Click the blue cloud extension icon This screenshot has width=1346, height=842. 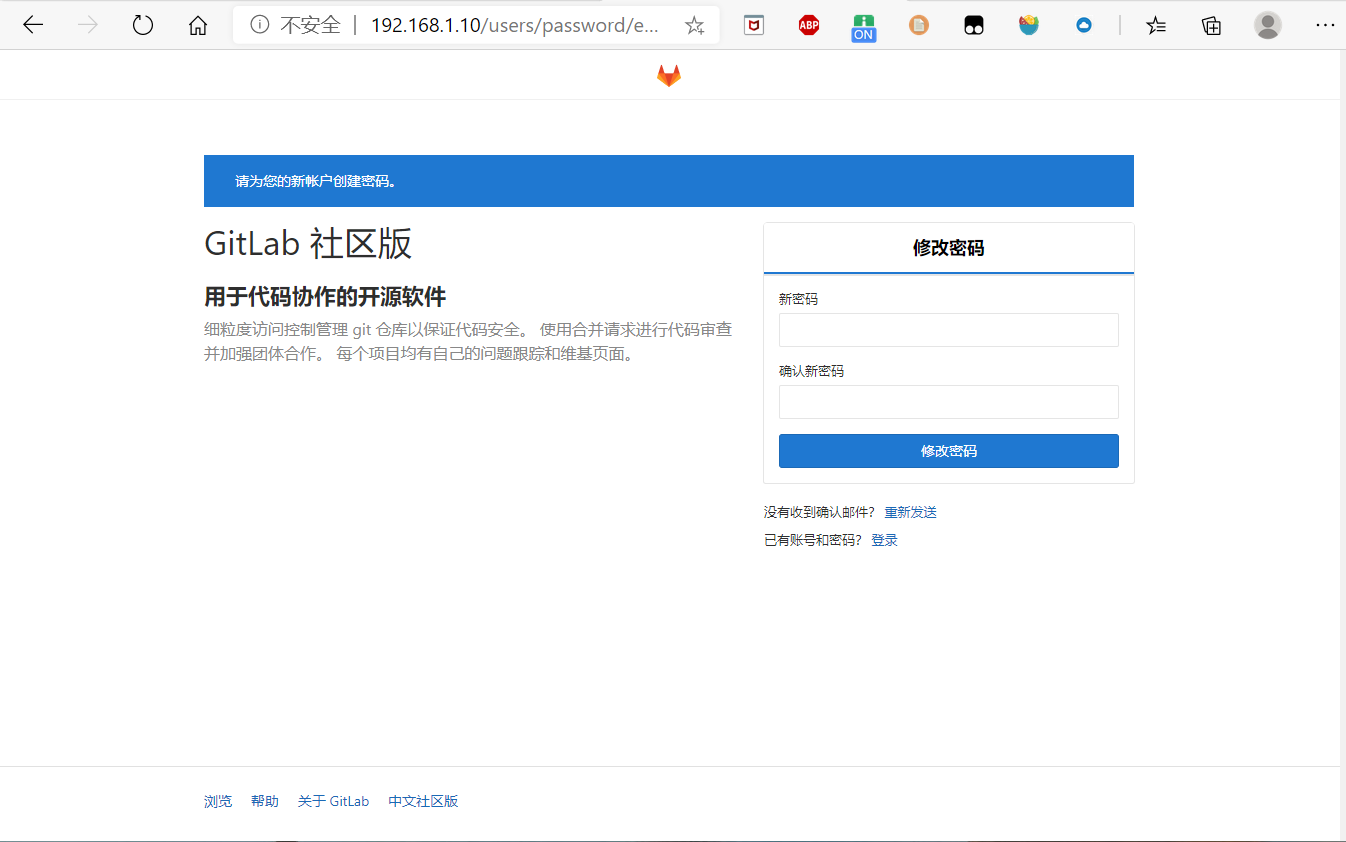coord(1083,25)
